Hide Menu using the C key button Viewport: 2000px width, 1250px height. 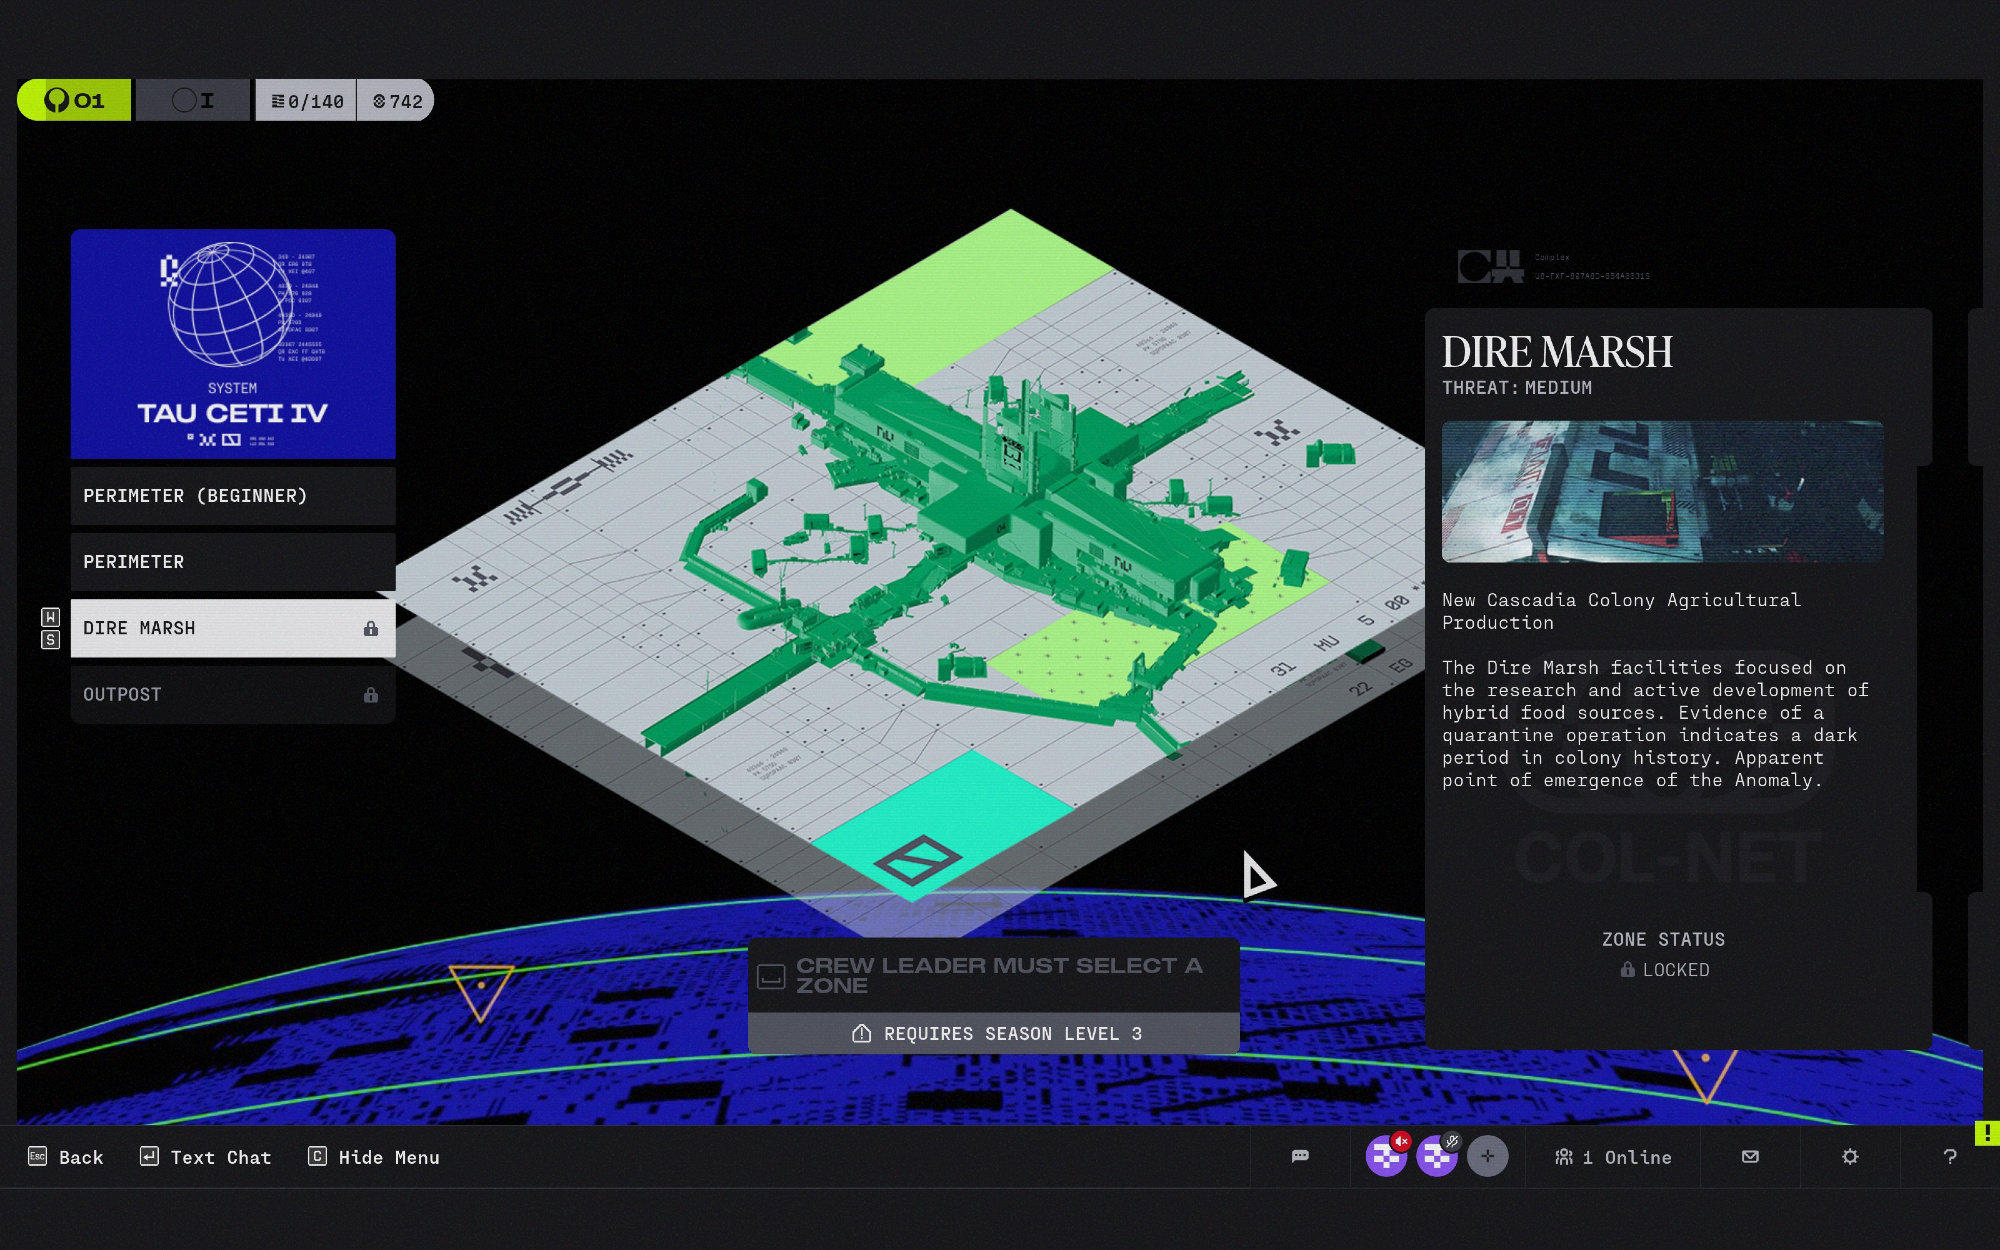pos(374,1157)
